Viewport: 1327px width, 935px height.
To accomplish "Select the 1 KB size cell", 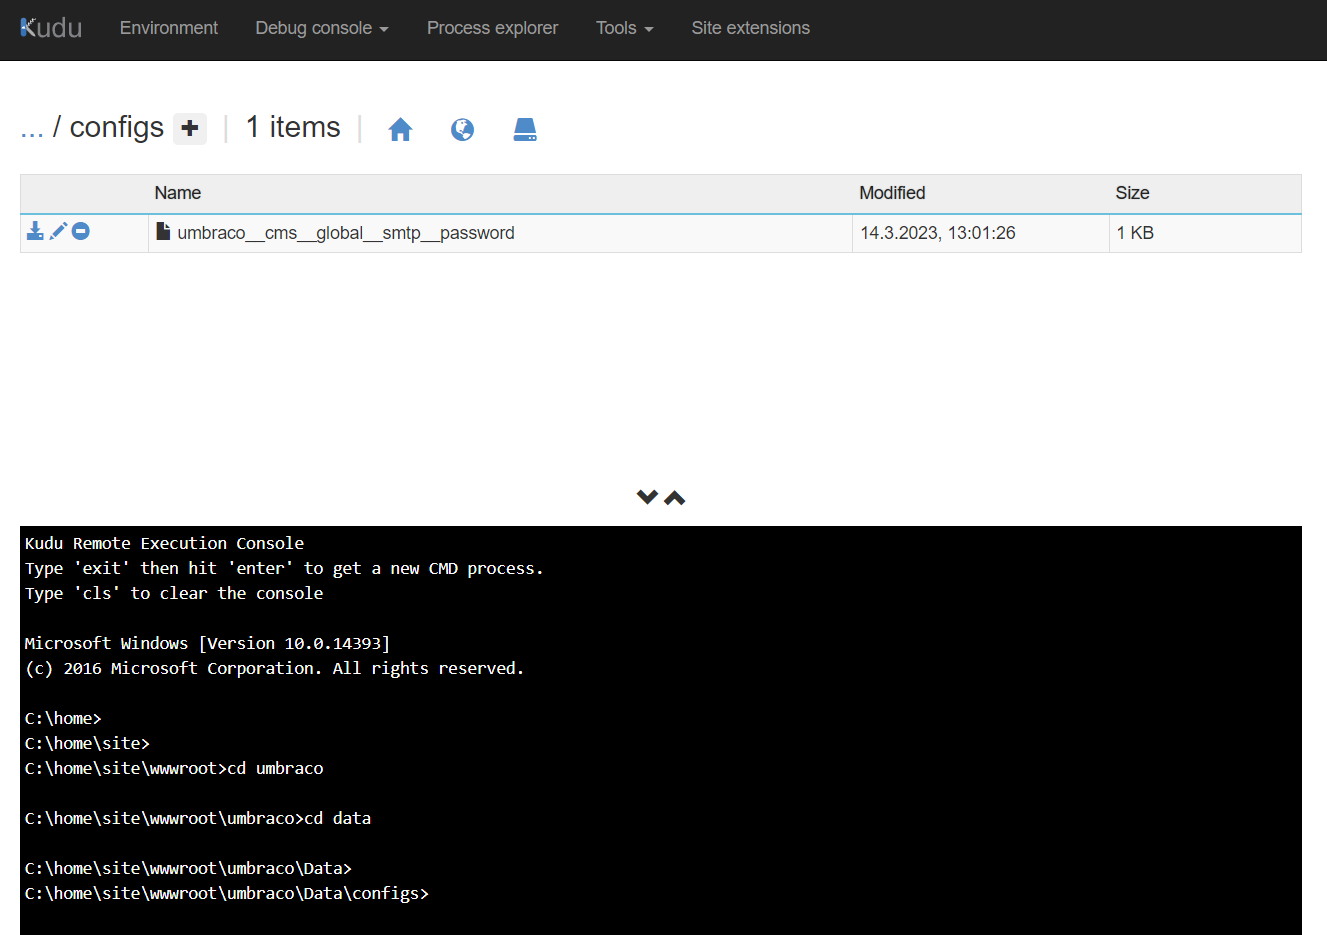I will click(1135, 233).
